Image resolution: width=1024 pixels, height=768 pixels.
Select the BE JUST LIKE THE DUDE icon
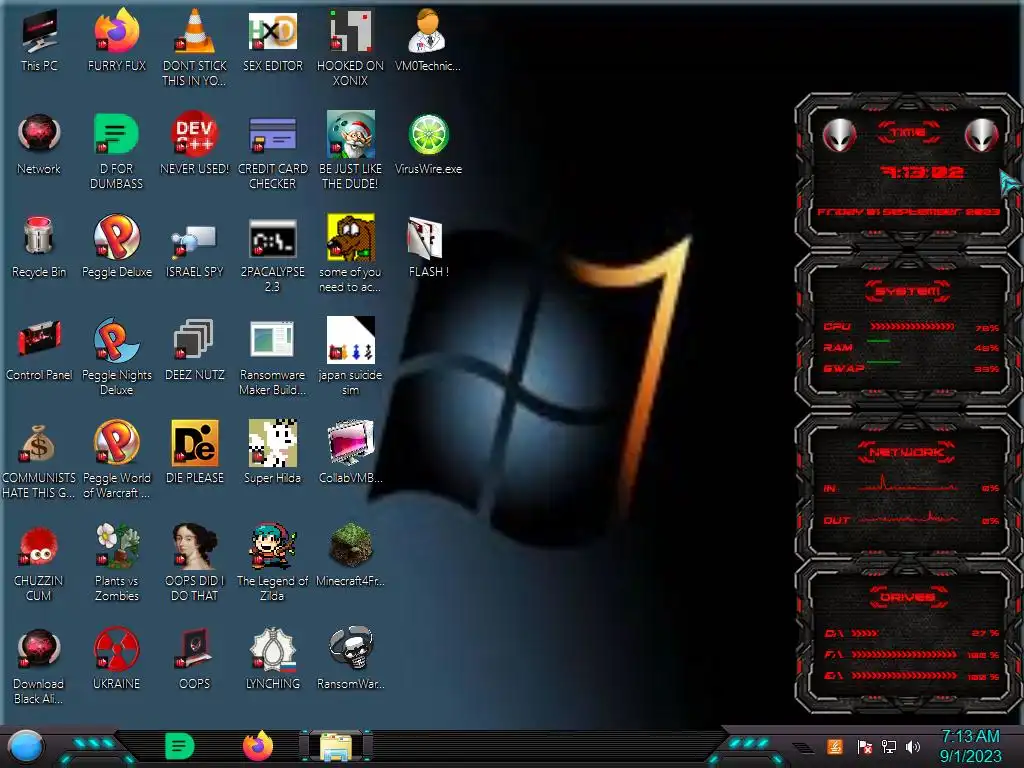click(x=350, y=150)
